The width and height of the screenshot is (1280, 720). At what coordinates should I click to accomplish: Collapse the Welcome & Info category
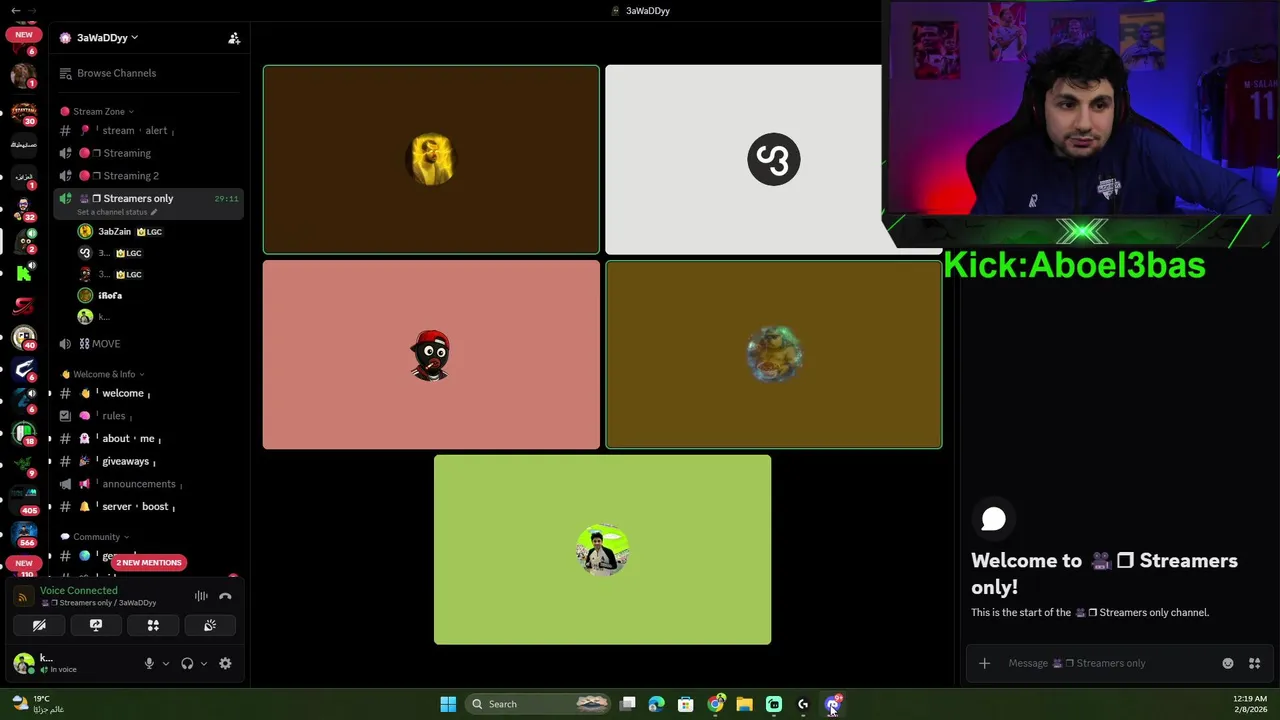coord(103,374)
